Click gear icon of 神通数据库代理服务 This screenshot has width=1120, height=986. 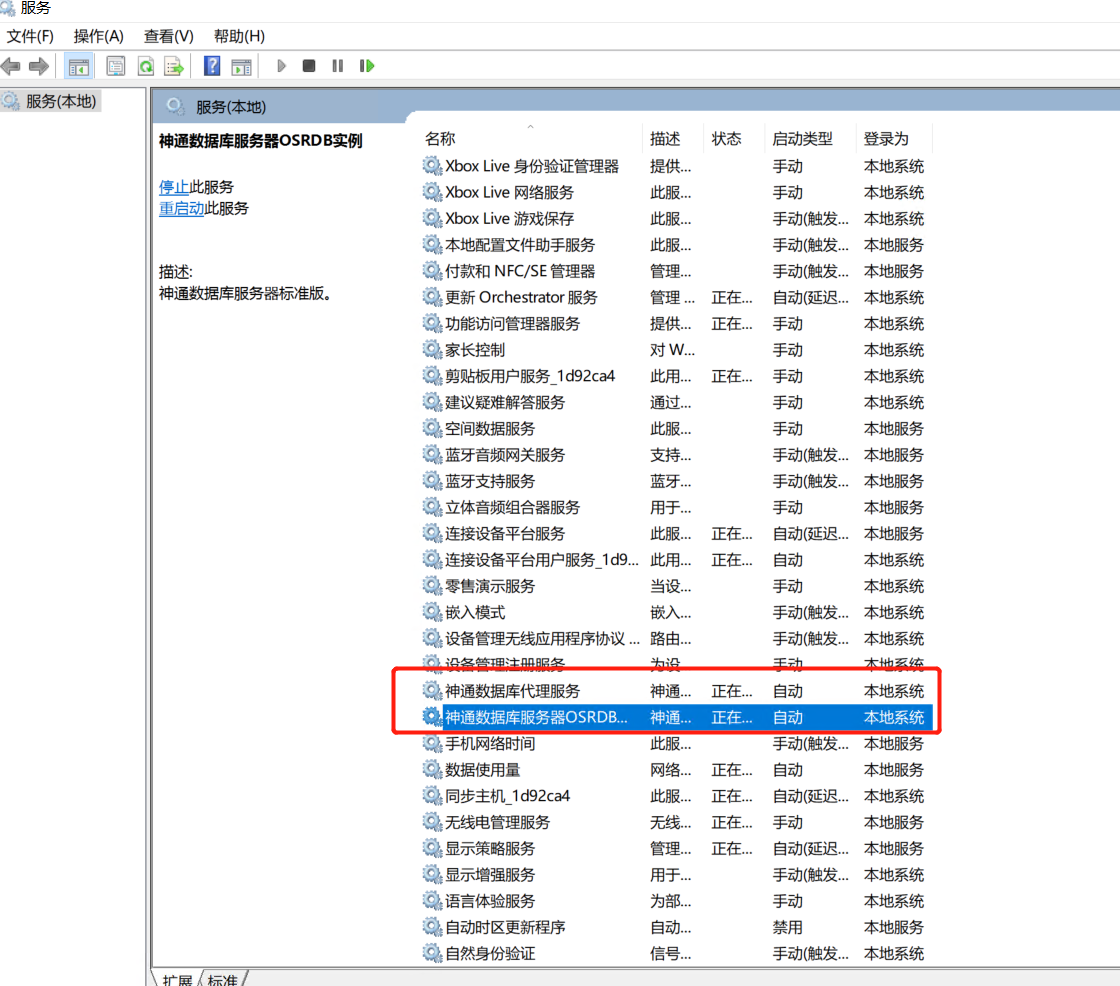431,691
